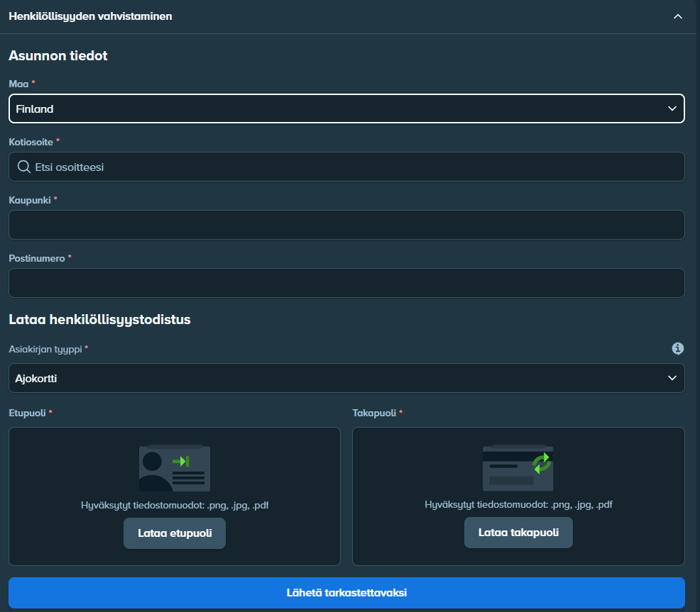This screenshot has width=700, height=612.
Task: Click the Kotiosoite field label
Action: [31, 142]
